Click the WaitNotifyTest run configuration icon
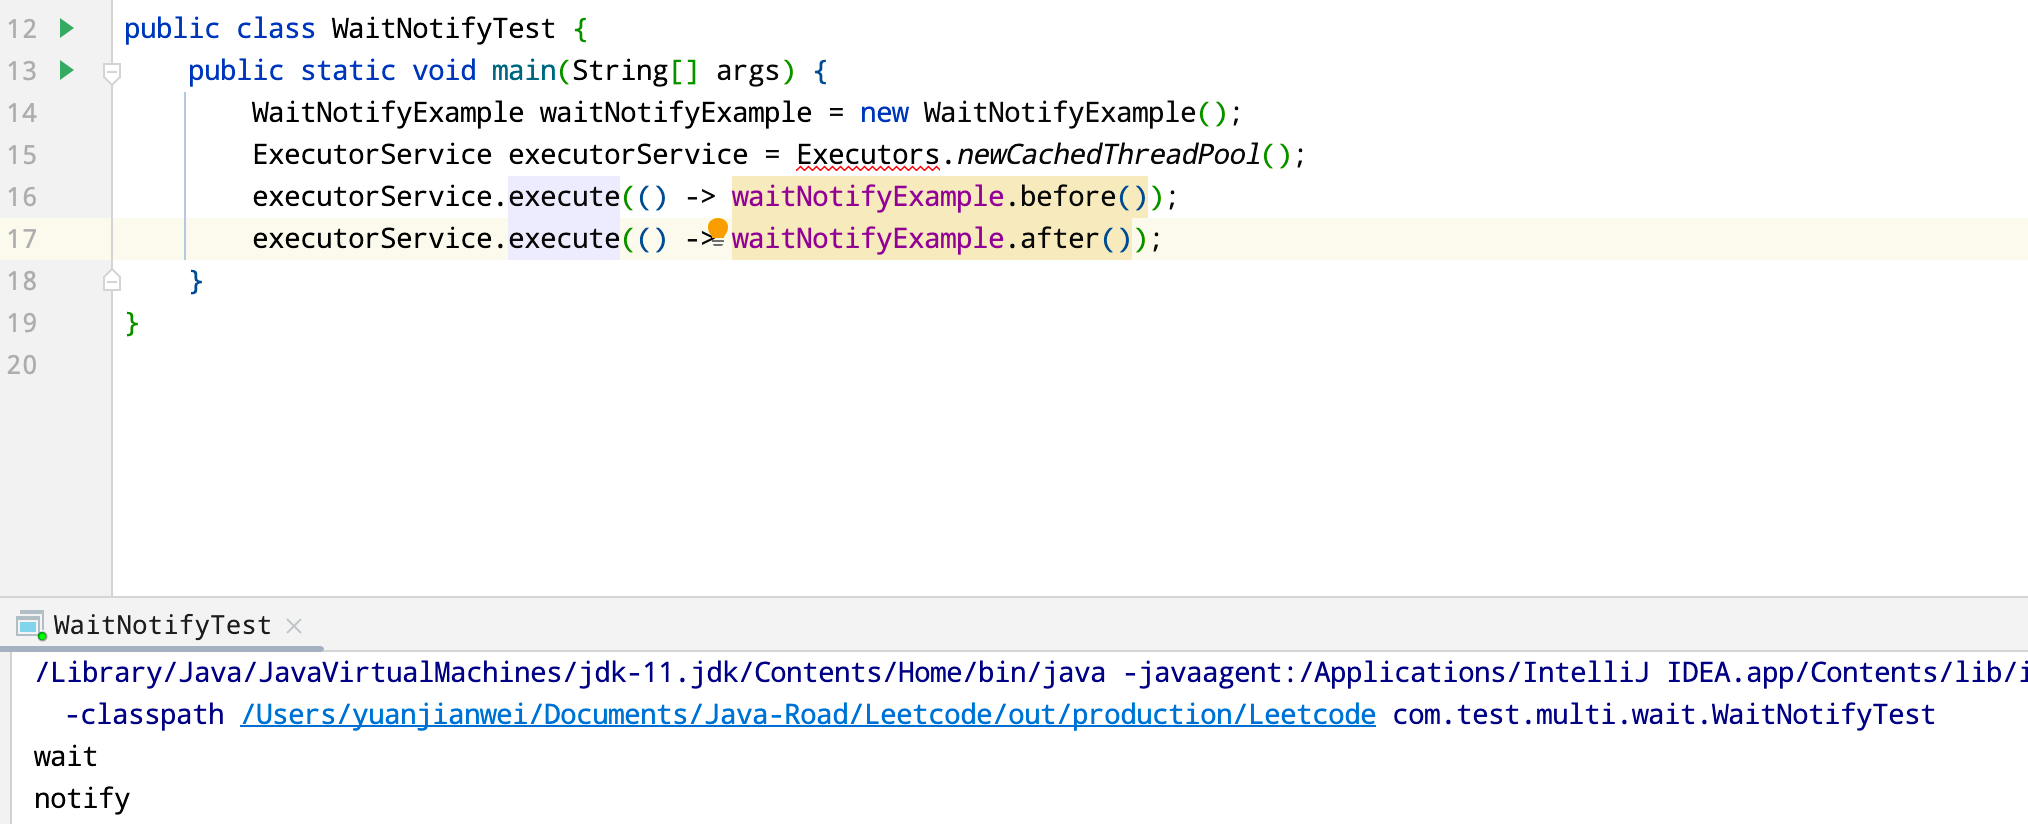2028x824 pixels. click(x=31, y=626)
